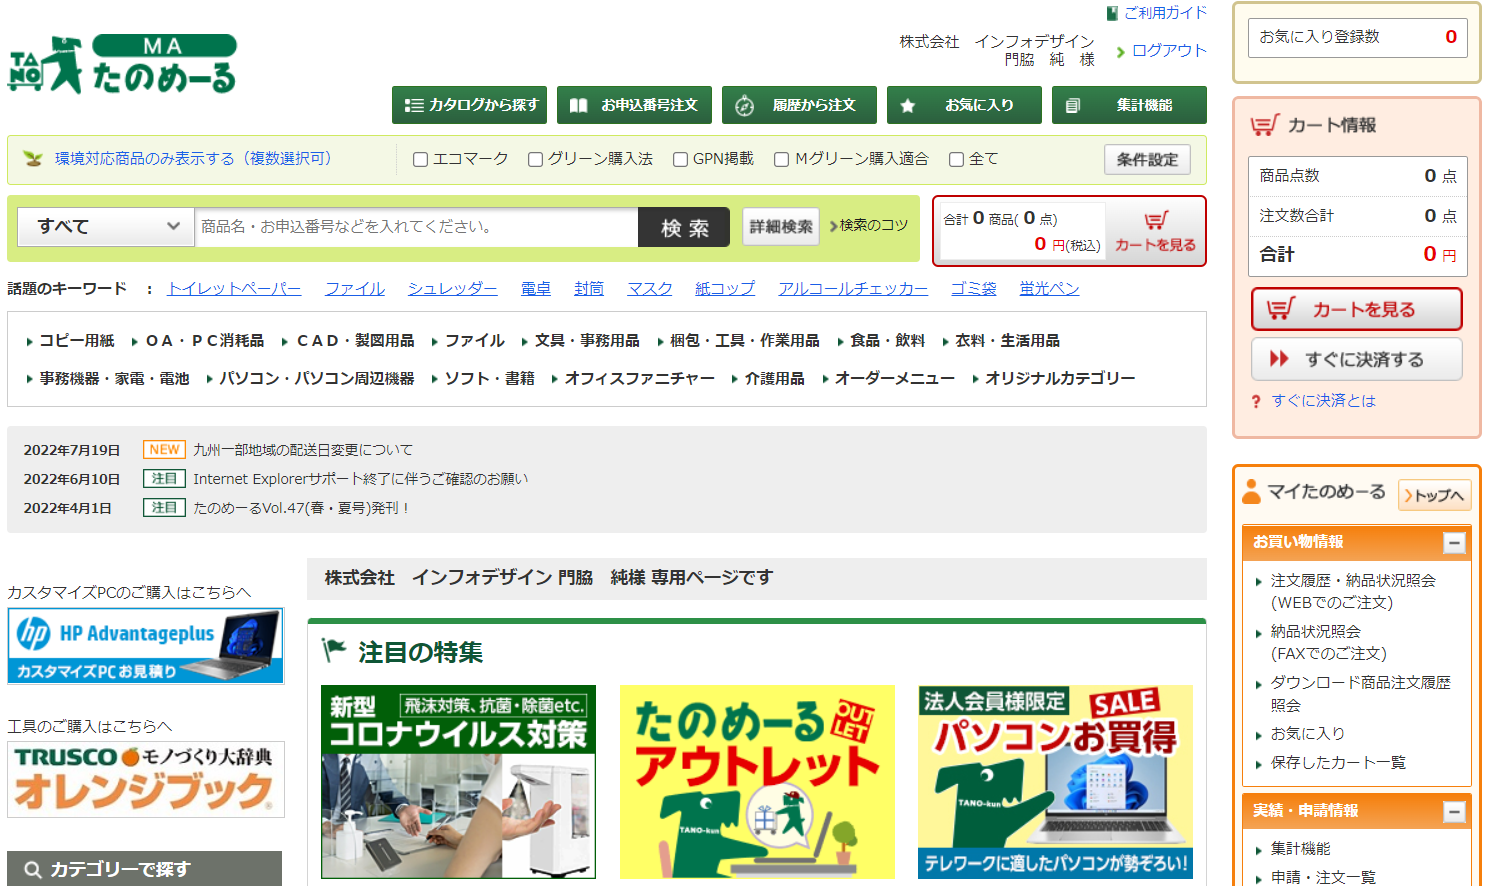Viewport: 1492px width, 886px height.
Task: Collapse the お買い物情報 section
Action: [x=1454, y=542]
